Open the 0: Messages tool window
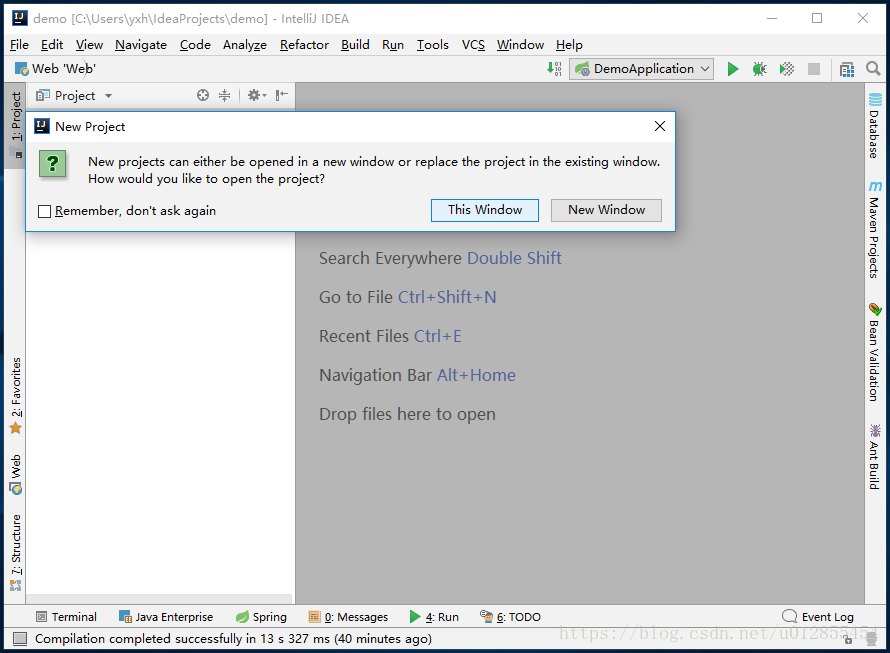The image size is (890, 653). tap(348, 617)
